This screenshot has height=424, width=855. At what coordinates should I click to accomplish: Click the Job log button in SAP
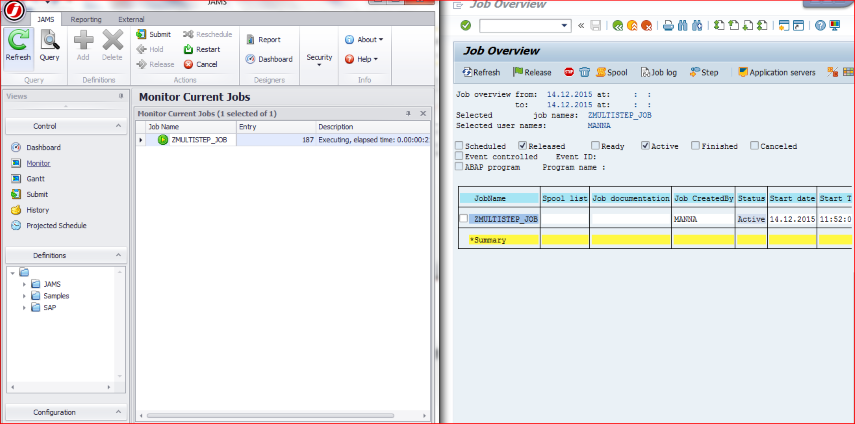point(658,72)
